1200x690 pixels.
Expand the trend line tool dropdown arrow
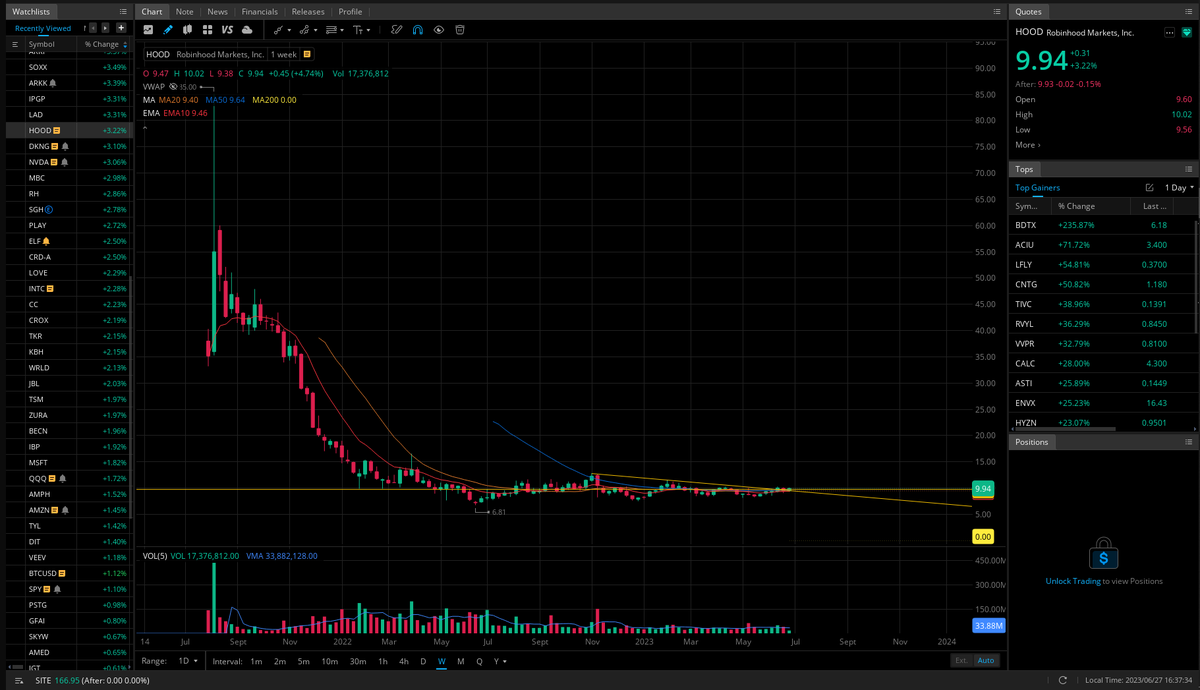[x=290, y=30]
